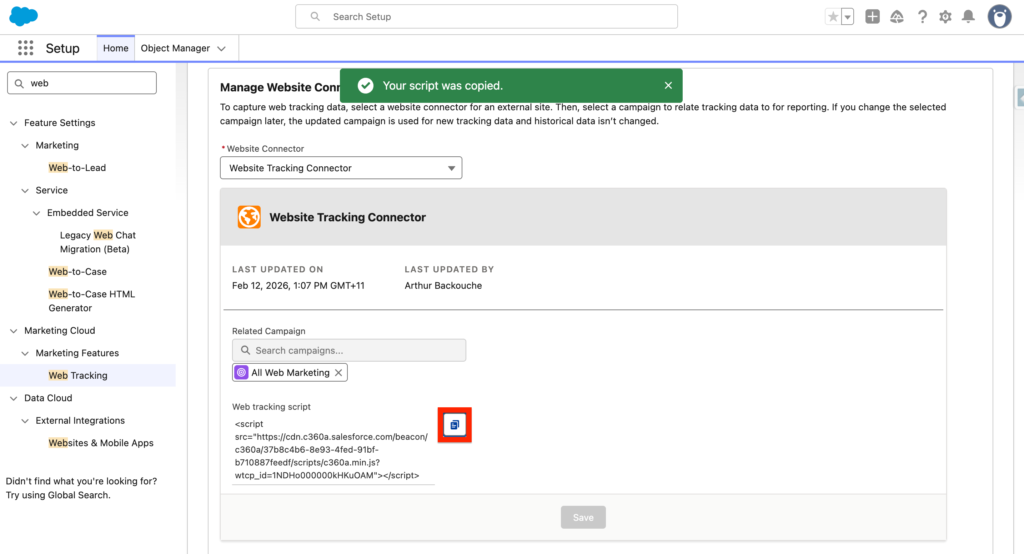This screenshot has height=554, width=1024.
Task: Click the global actions plus icon
Action: 873,17
